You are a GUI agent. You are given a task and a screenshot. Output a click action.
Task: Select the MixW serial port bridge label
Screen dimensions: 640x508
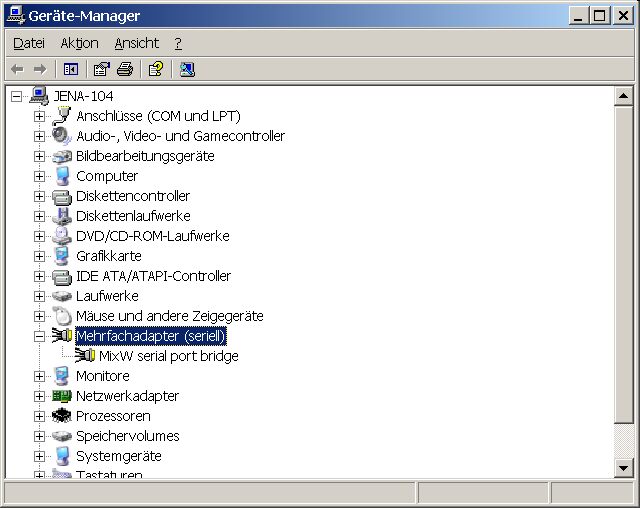169,356
